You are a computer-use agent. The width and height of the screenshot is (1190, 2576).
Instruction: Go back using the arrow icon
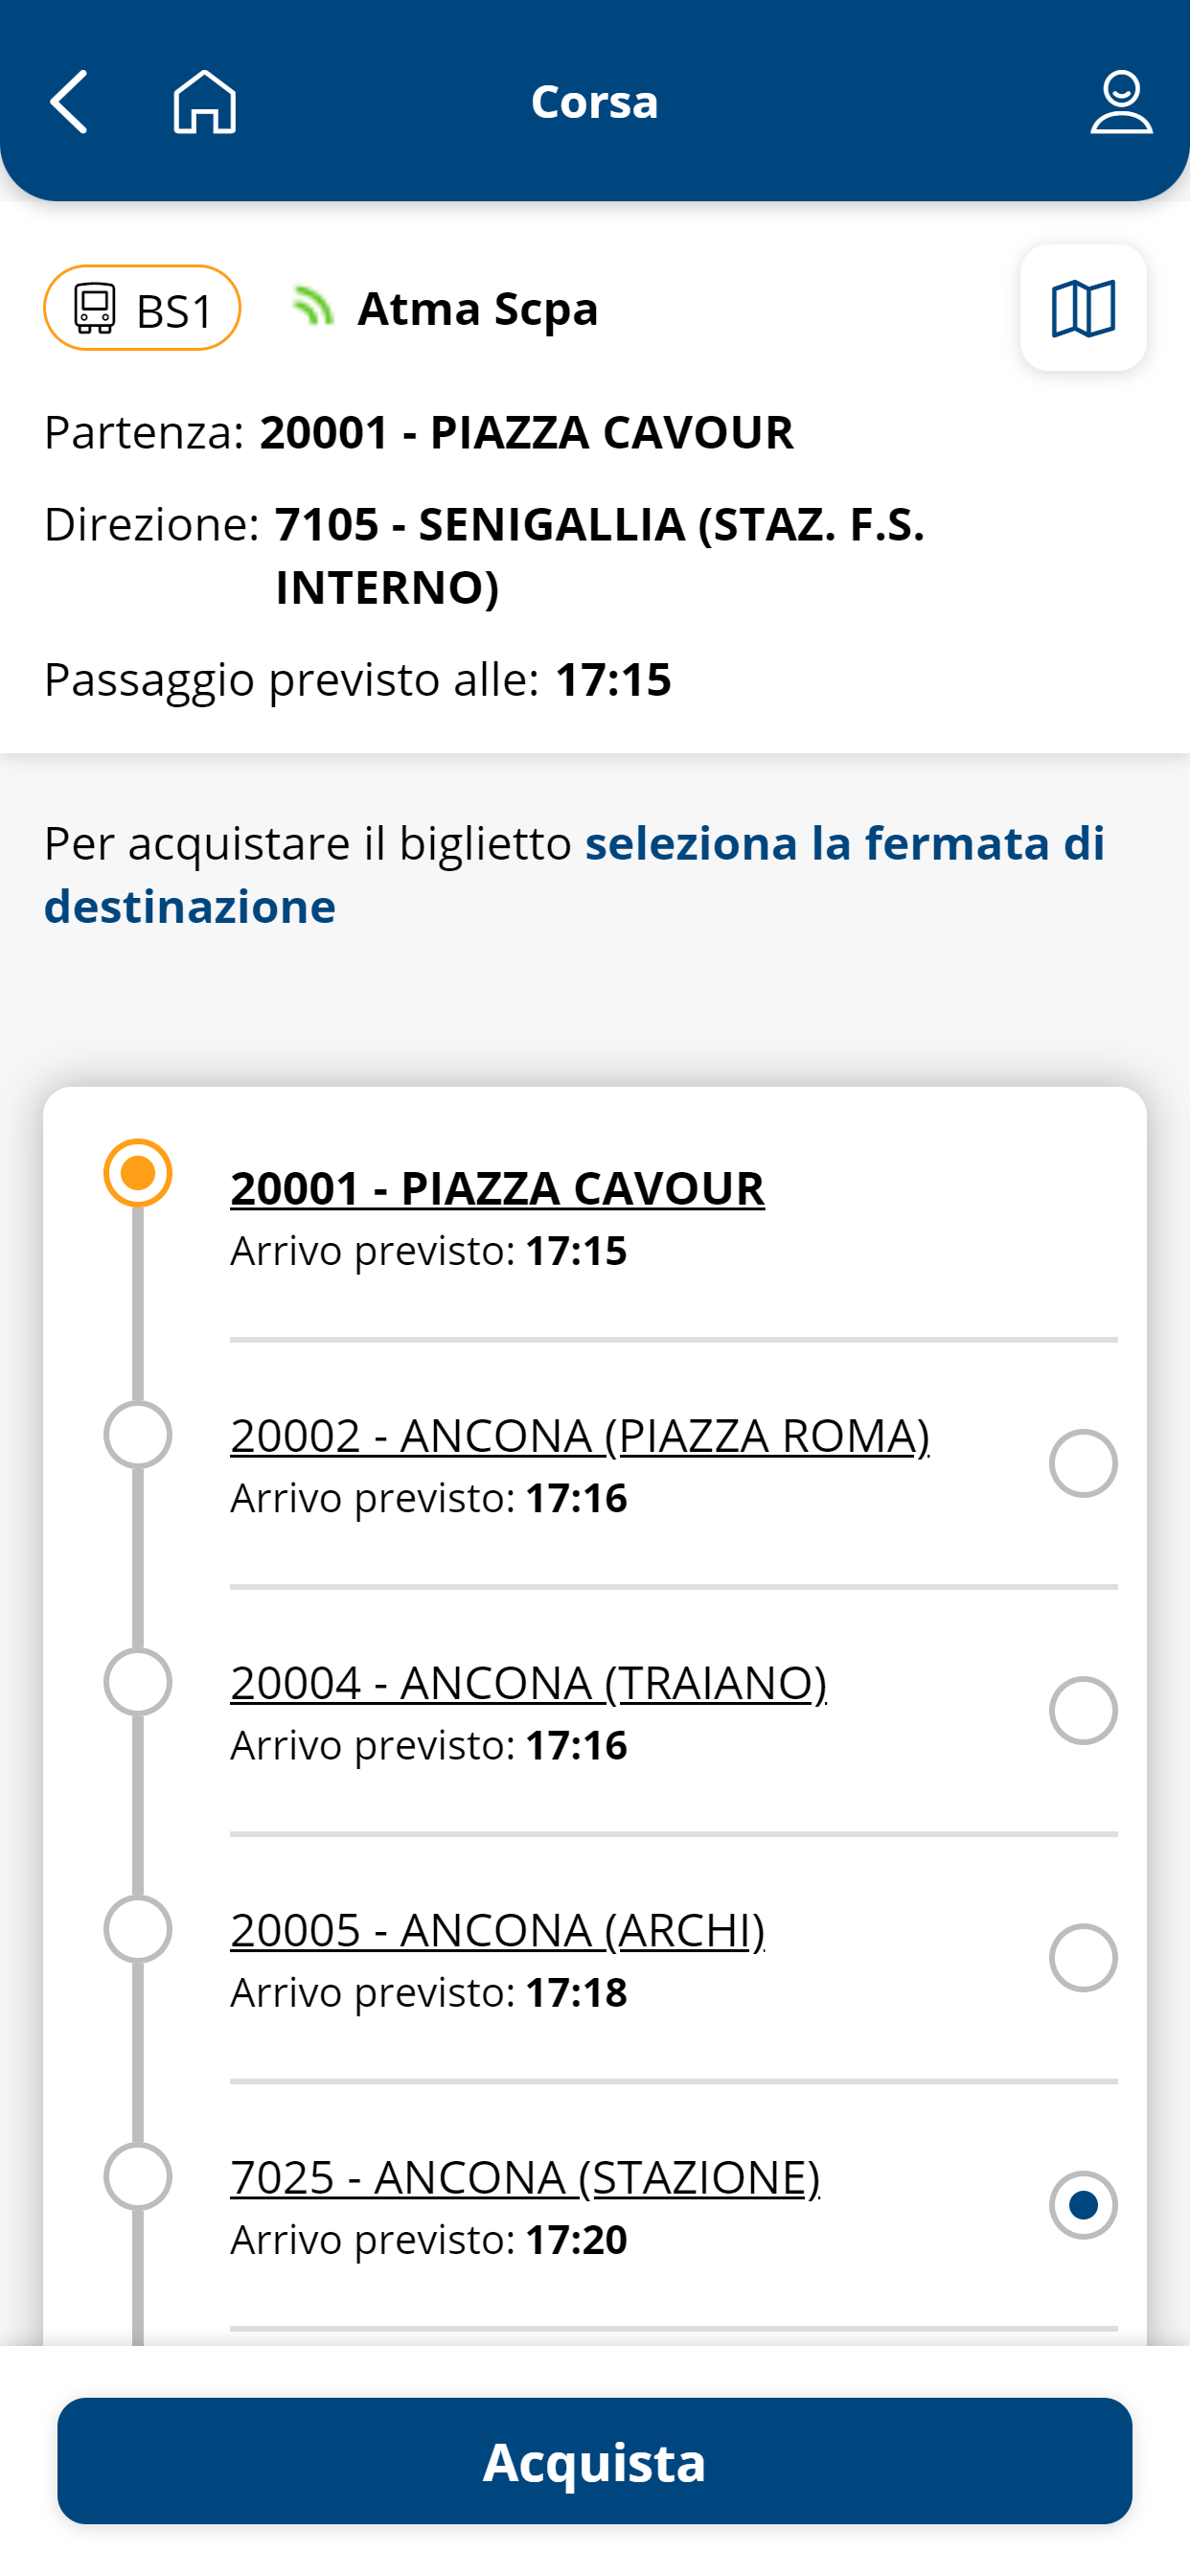pos(68,101)
